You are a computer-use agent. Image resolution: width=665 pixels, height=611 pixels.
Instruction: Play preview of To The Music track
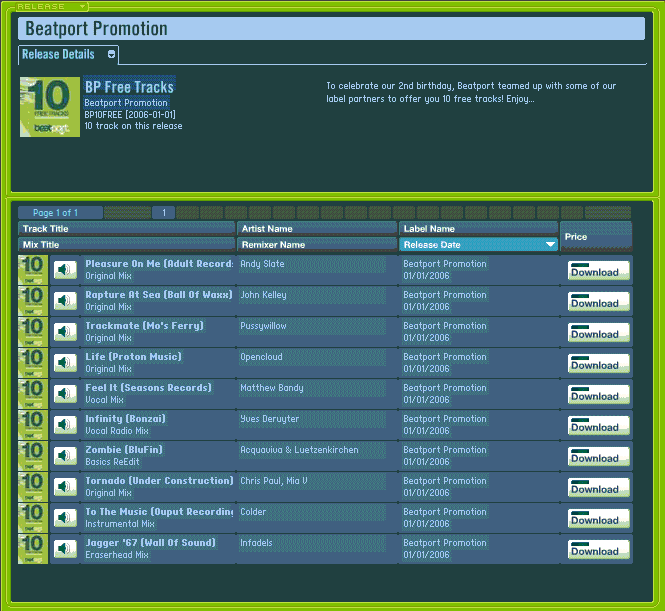pyautogui.click(x=65, y=517)
